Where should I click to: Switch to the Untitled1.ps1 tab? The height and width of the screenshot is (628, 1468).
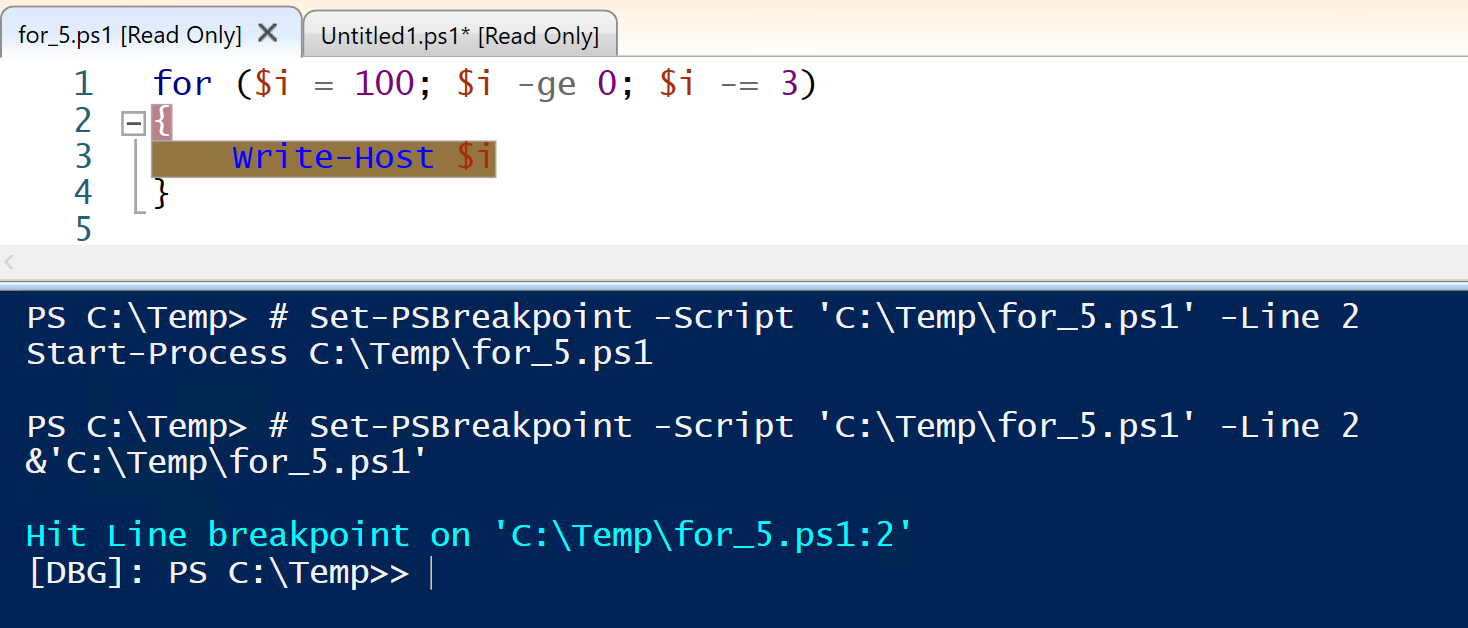click(459, 36)
